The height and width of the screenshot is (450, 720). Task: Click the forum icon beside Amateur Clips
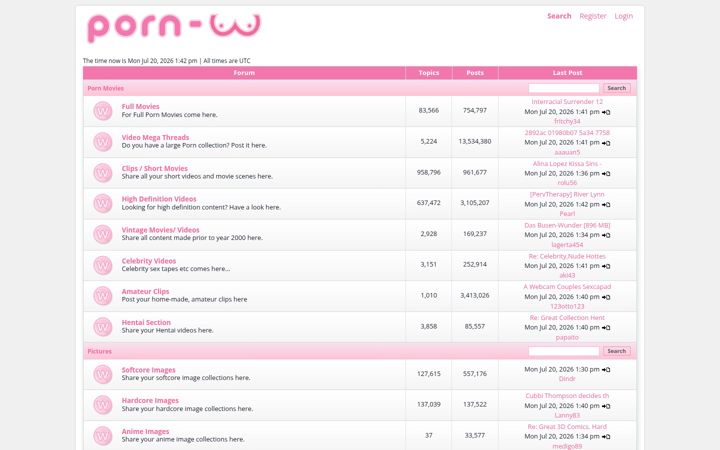[x=102, y=296]
